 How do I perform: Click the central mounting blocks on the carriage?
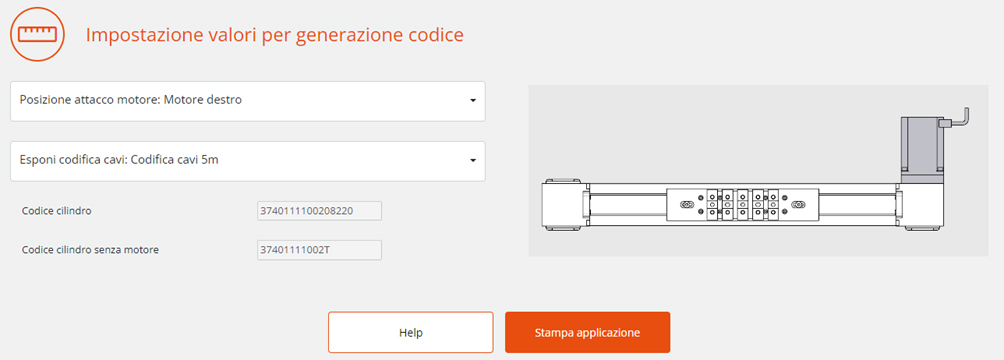tap(743, 205)
